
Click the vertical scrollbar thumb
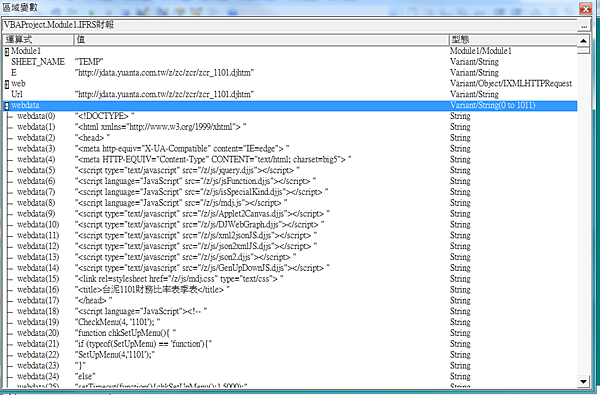[x=583, y=50]
